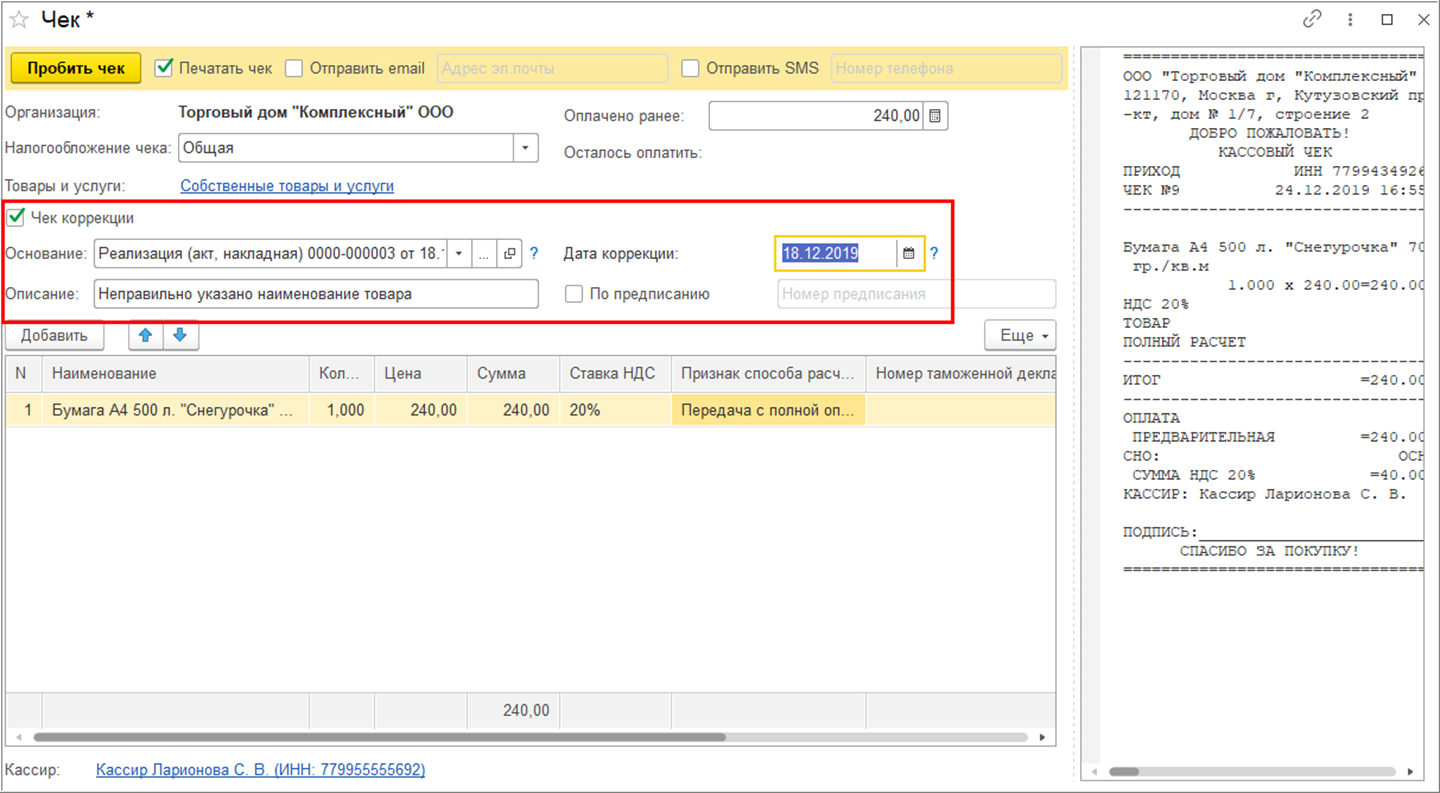Move row up with blue up arrow
Screen dimensions: 1440x793
[x=146, y=336]
